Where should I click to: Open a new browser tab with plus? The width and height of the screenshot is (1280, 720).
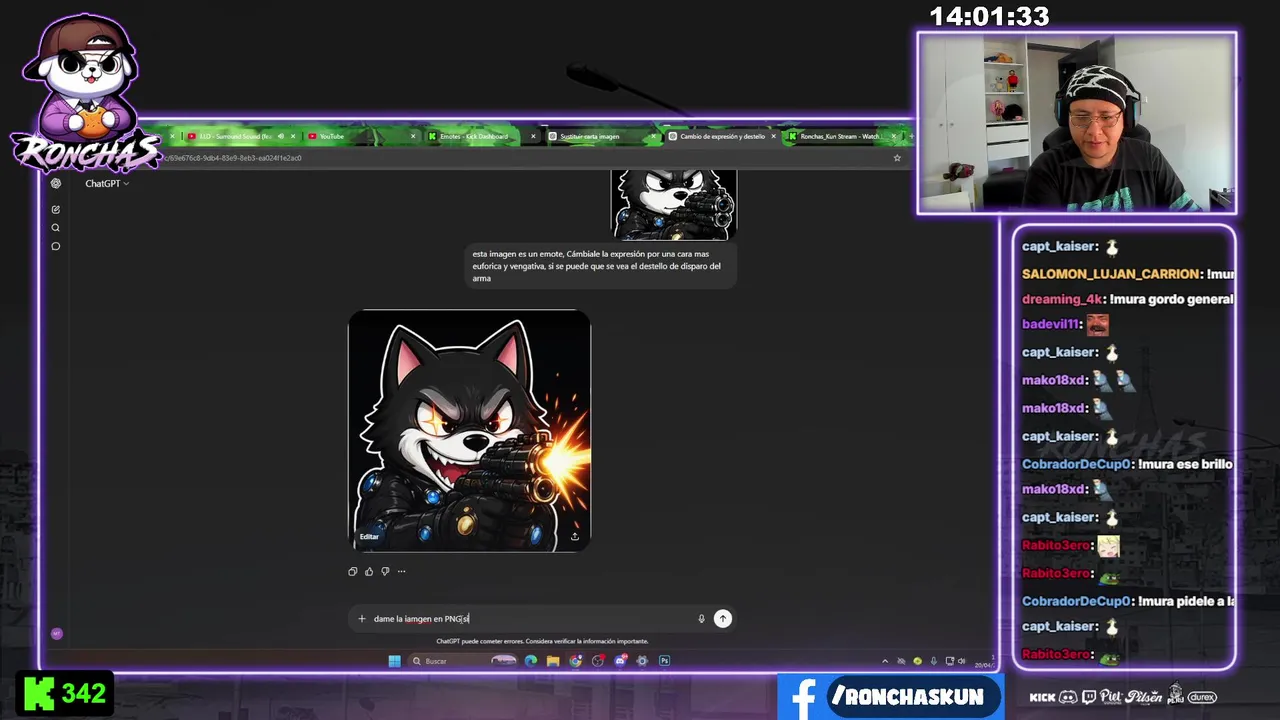pos(910,136)
